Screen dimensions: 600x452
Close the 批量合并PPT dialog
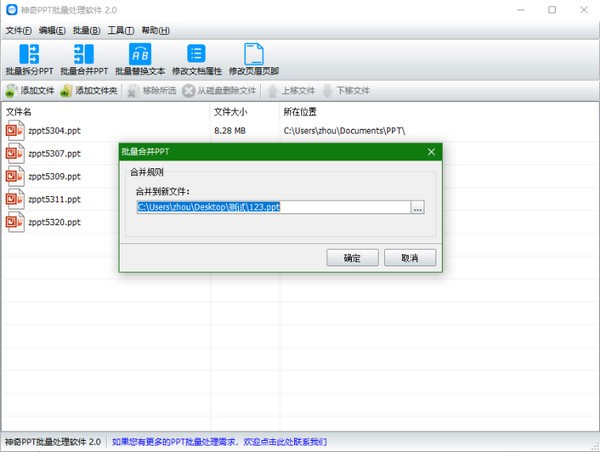click(431, 152)
